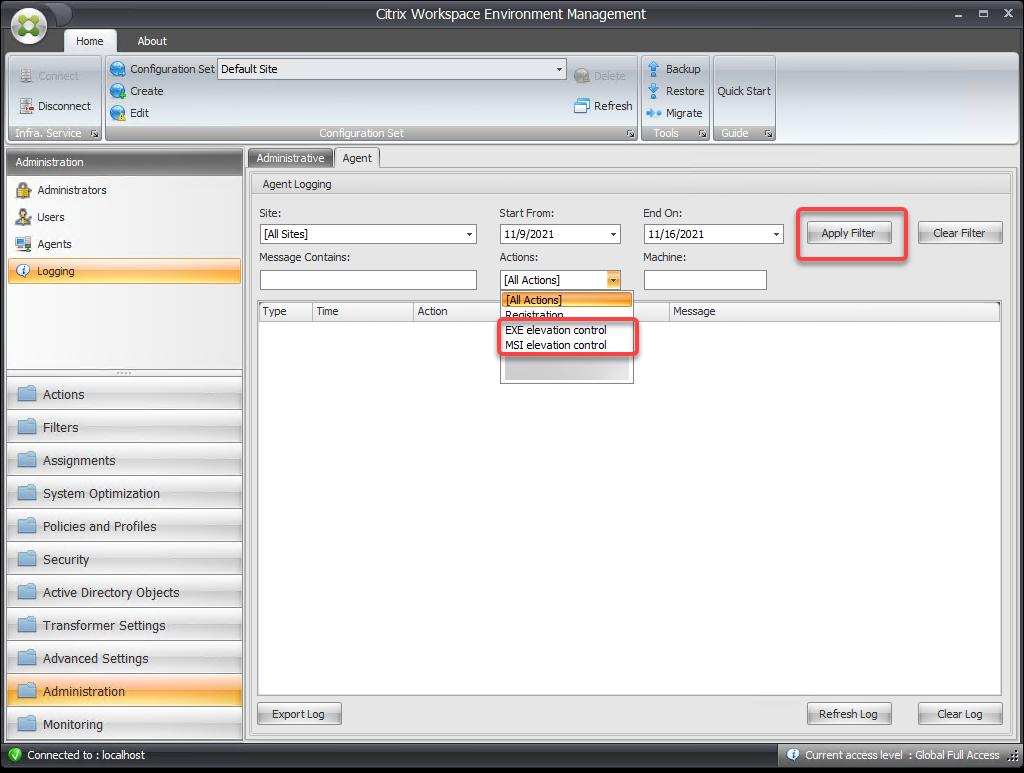
Task: Expand Infra. Service group launcher
Action: click(95, 133)
